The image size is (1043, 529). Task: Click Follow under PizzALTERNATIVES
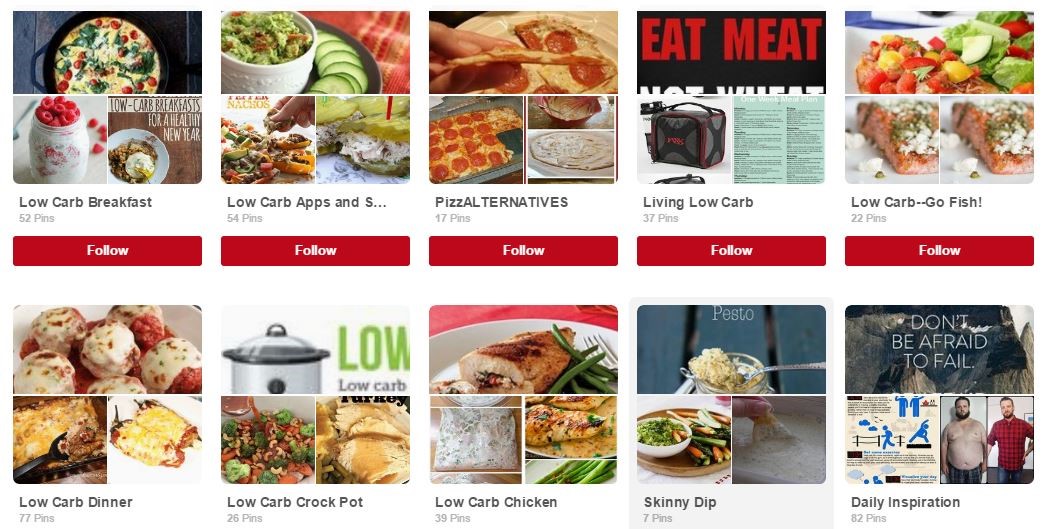point(523,251)
